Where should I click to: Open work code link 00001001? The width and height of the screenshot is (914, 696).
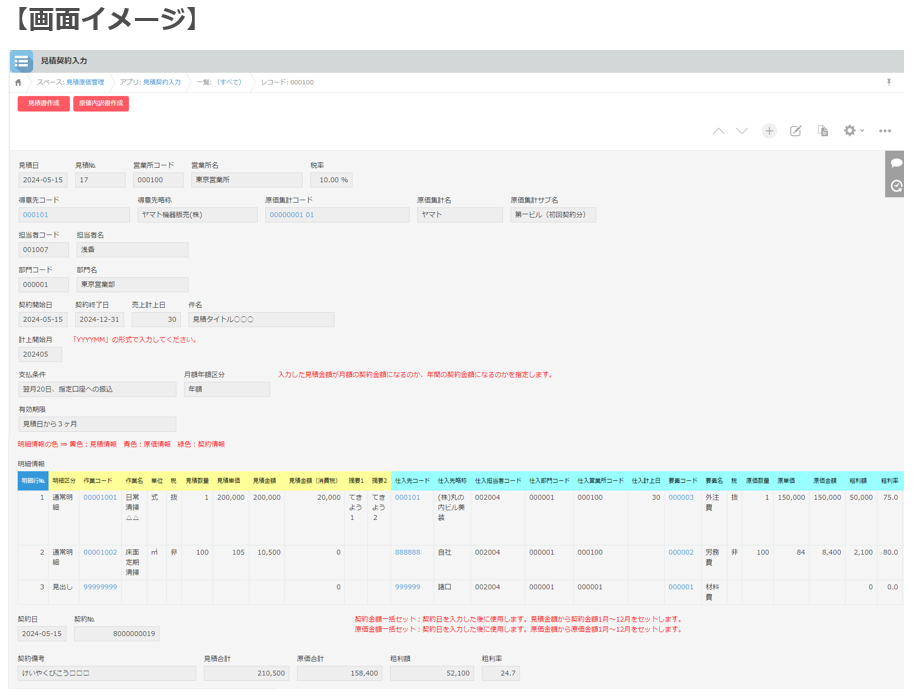100,498
